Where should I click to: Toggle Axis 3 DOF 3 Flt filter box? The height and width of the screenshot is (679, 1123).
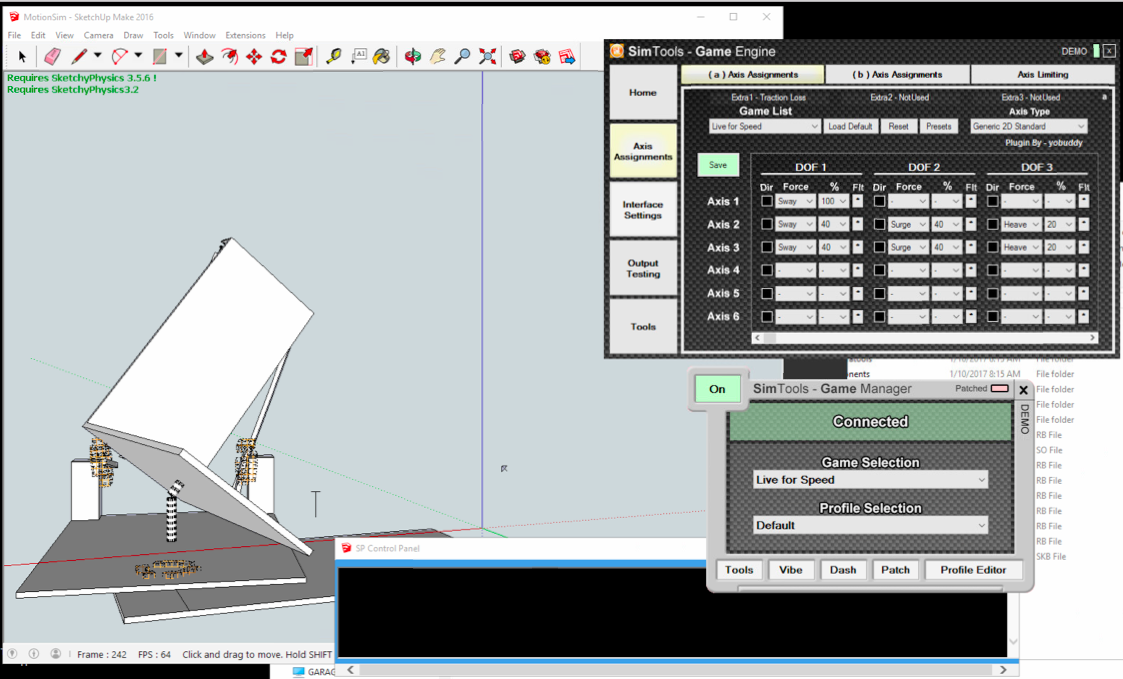(x=1084, y=247)
